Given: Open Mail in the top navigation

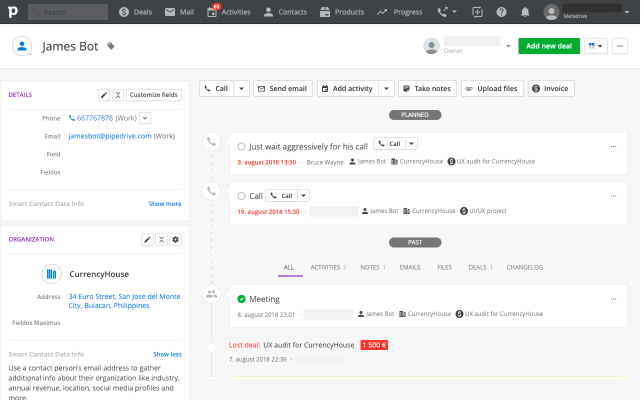Looking at the screenshot, I should (179, 12).
